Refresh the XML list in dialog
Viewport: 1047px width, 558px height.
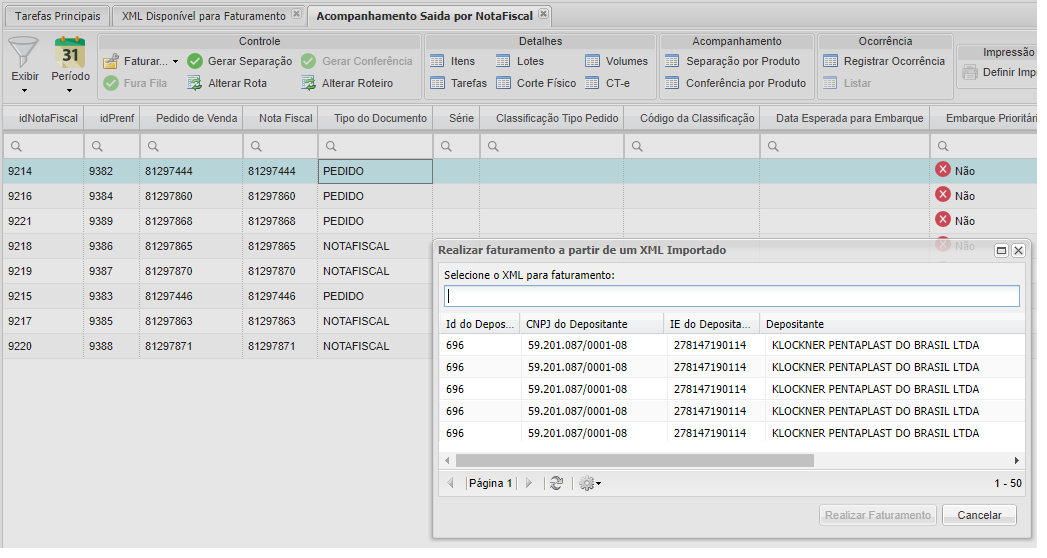(556, 483)
